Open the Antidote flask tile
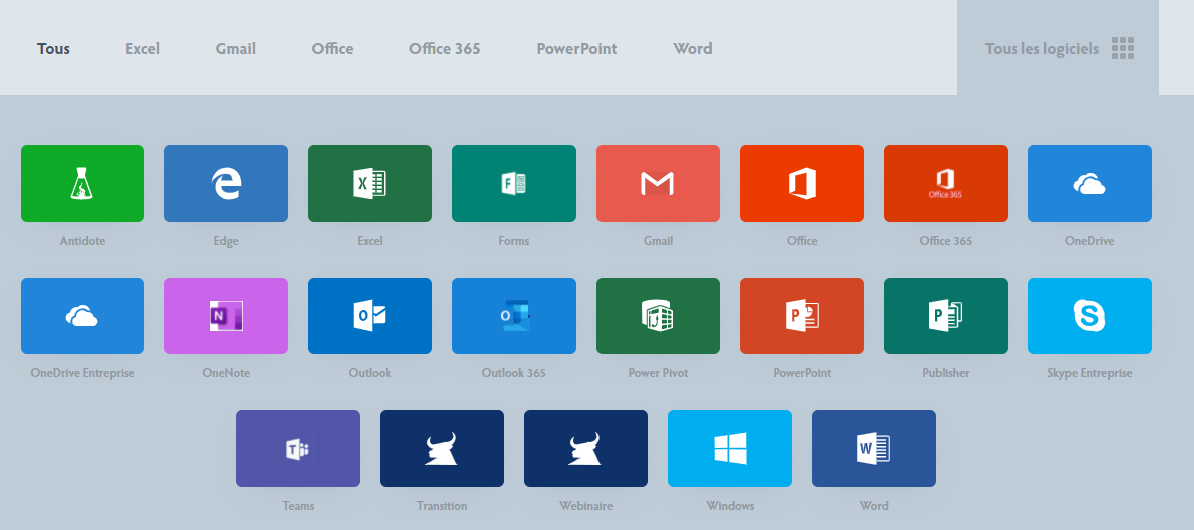 click(x=82, y=184)
